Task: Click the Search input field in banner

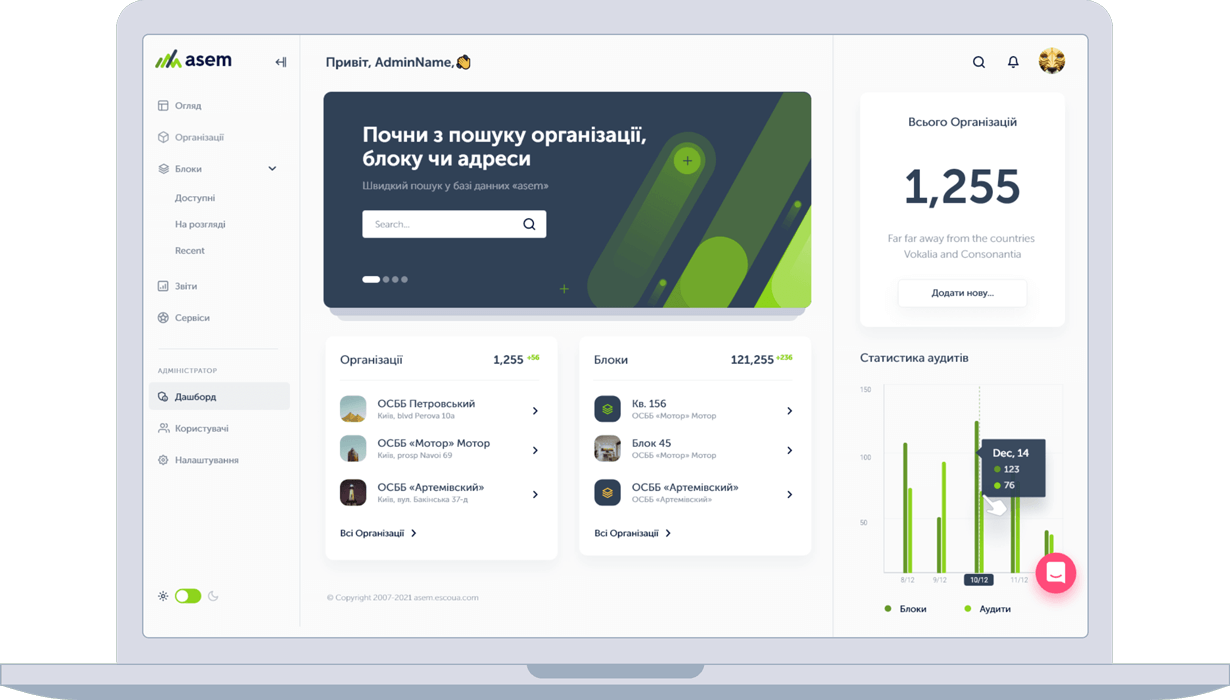Action: (x=440, y=224)
